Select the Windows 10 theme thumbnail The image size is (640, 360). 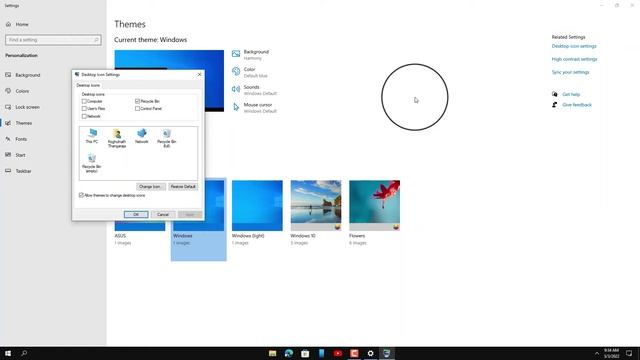[x=316, y=205]
